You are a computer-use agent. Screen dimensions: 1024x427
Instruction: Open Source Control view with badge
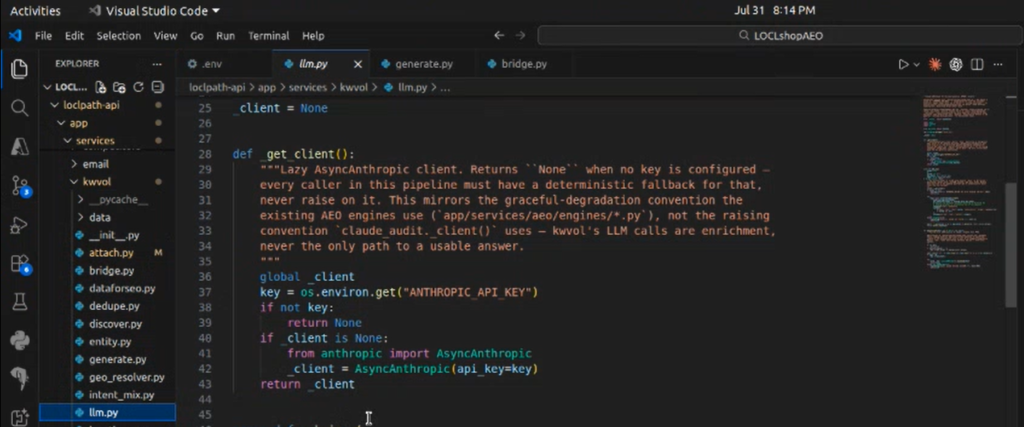pyautogui.click(x=20, y=187)
